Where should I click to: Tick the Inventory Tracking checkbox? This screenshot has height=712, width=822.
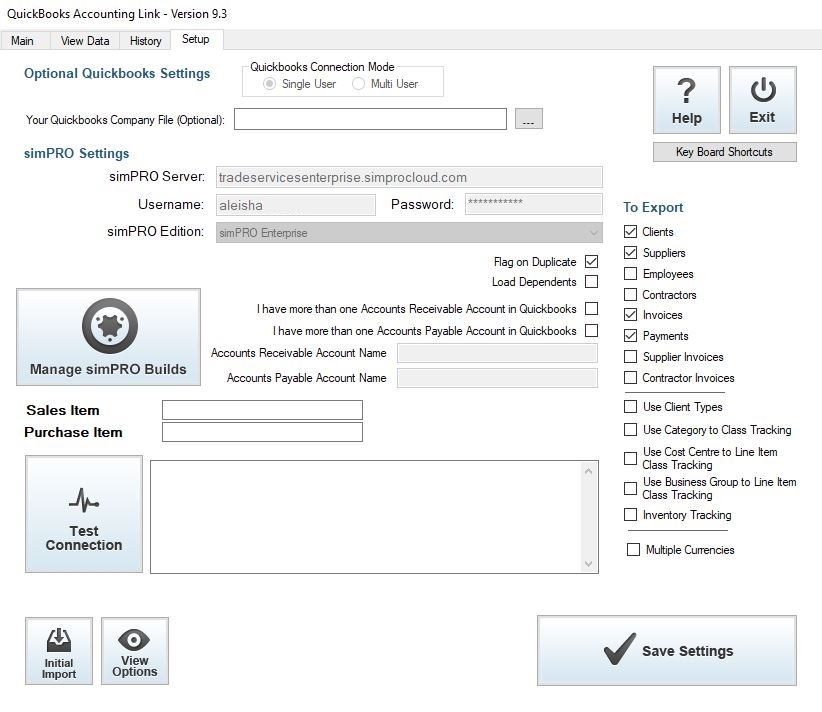tap(631, 515)
